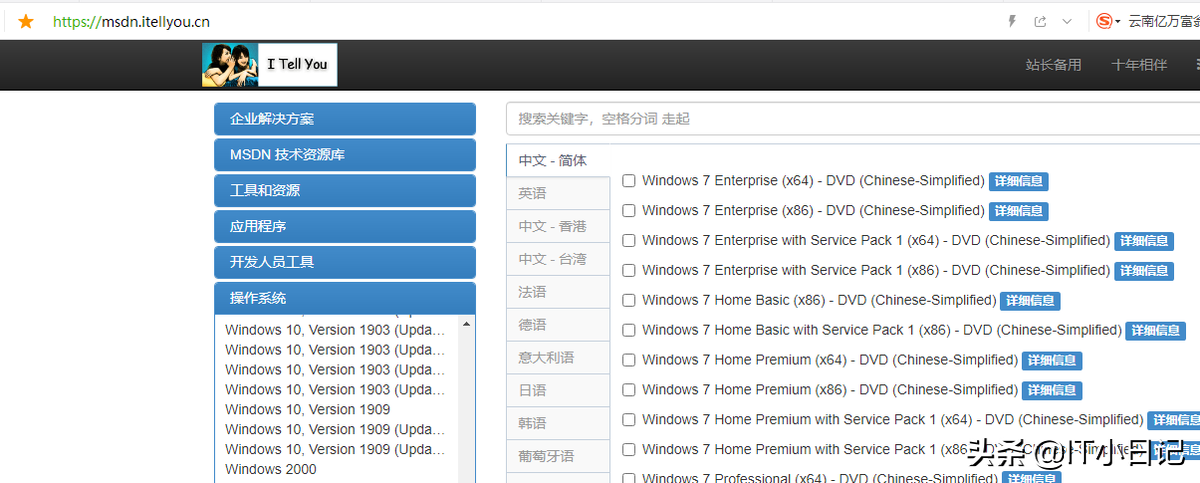
Task: Open address bar chevron dropdown
Action: tap(1067, 21)
